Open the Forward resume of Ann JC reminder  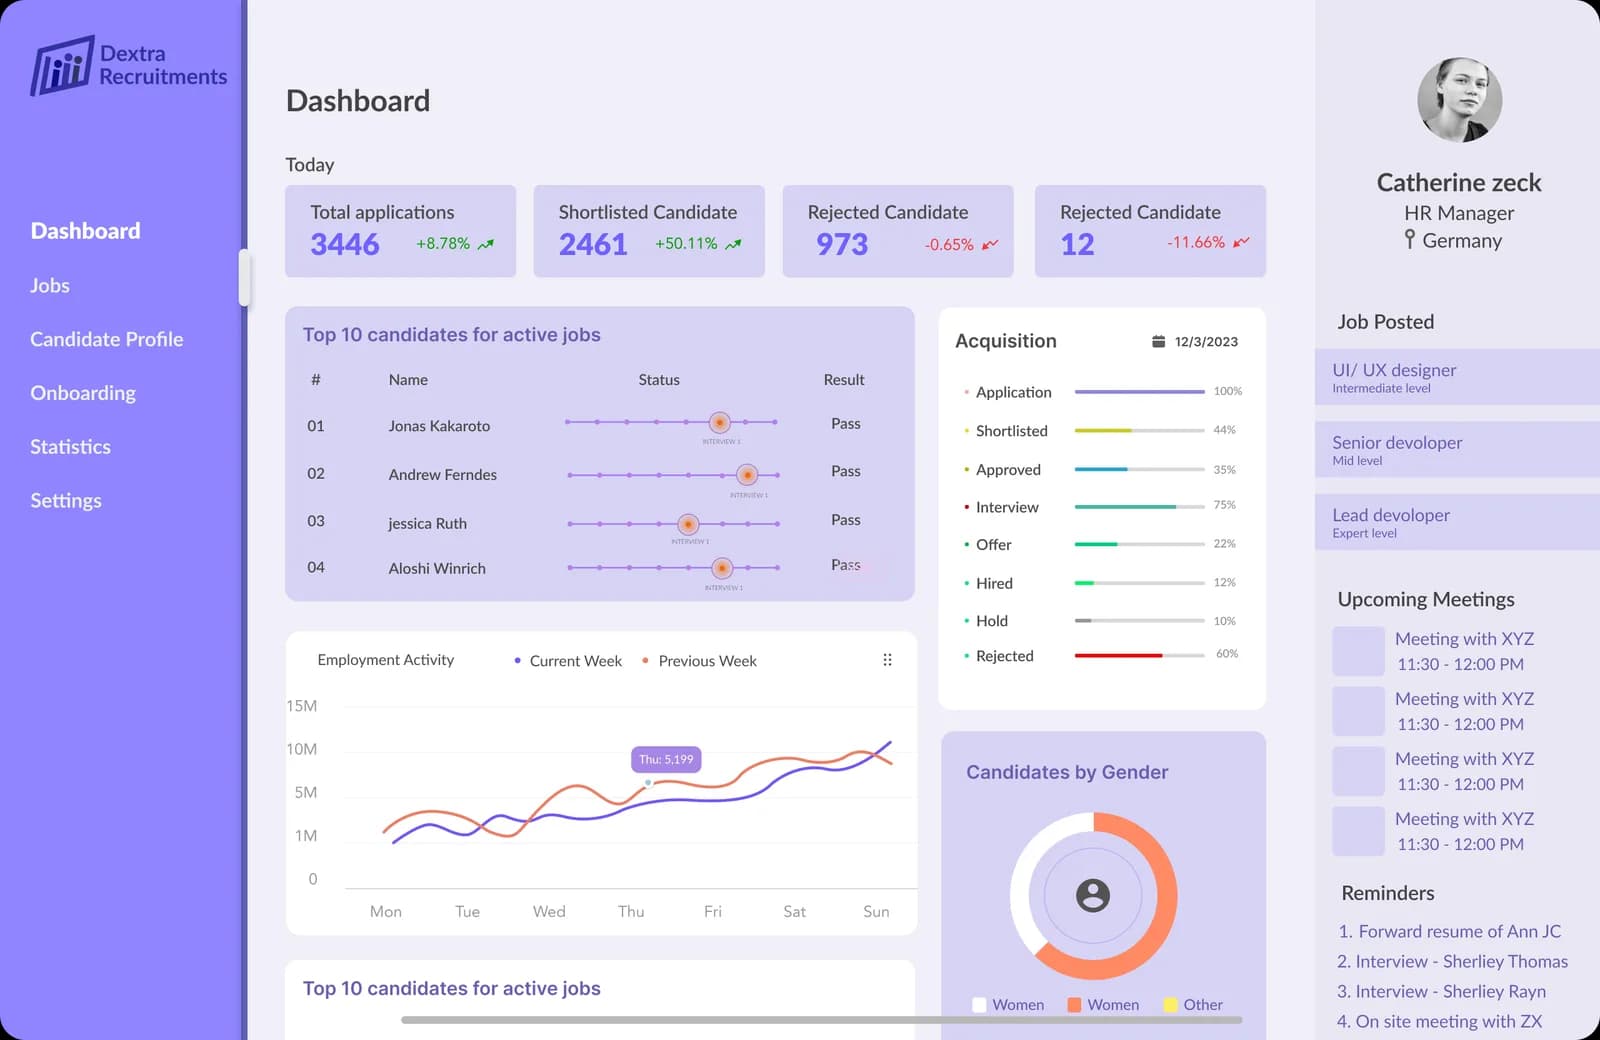coord(1449,931)
